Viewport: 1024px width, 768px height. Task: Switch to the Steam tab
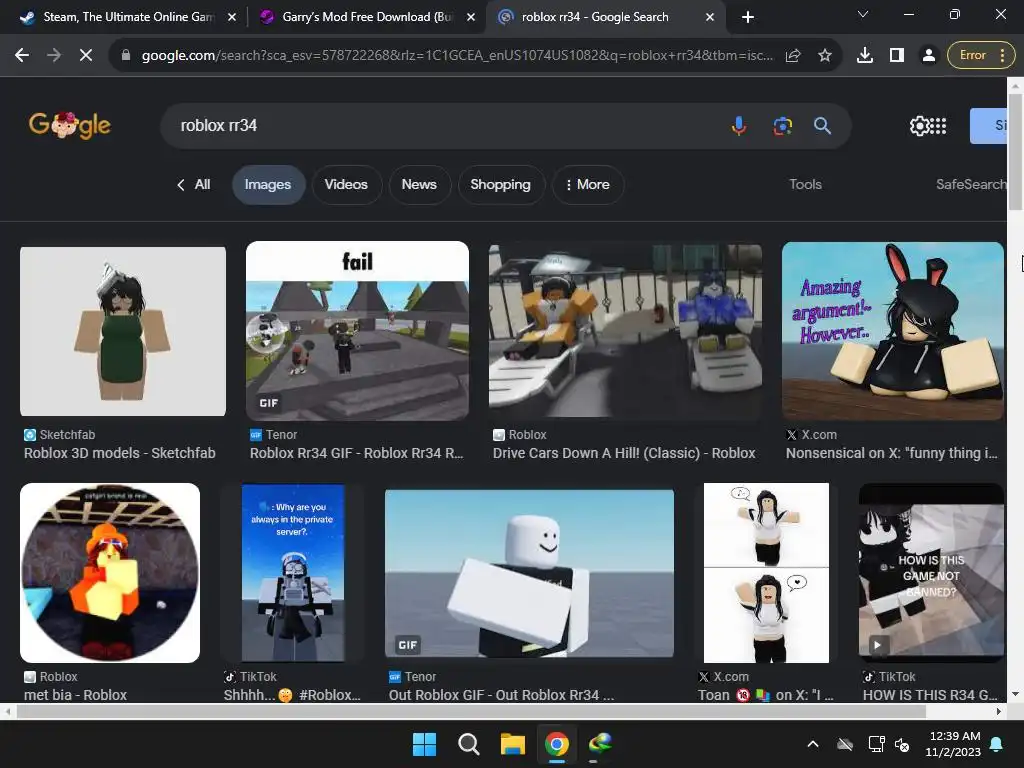tap(128, 17)
